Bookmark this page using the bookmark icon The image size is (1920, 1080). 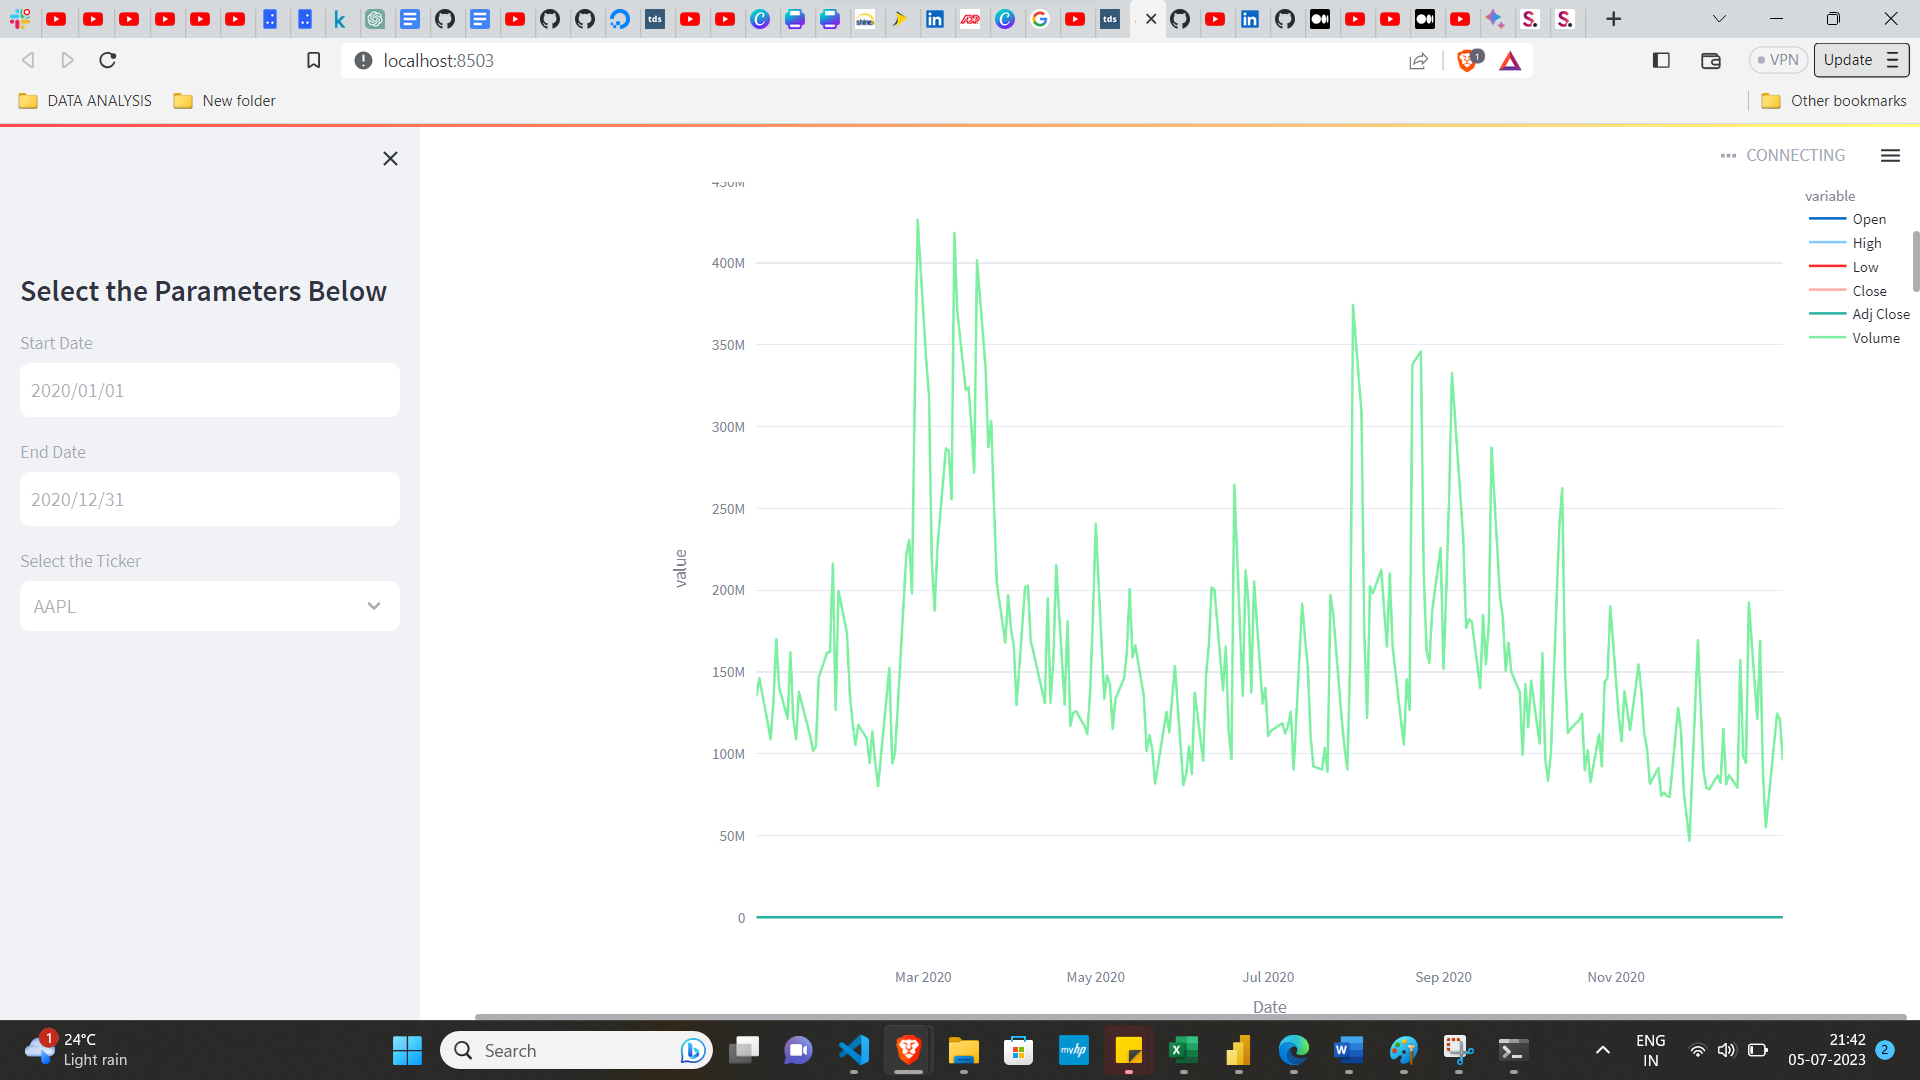pyautogui.click(x=312, y=60)
